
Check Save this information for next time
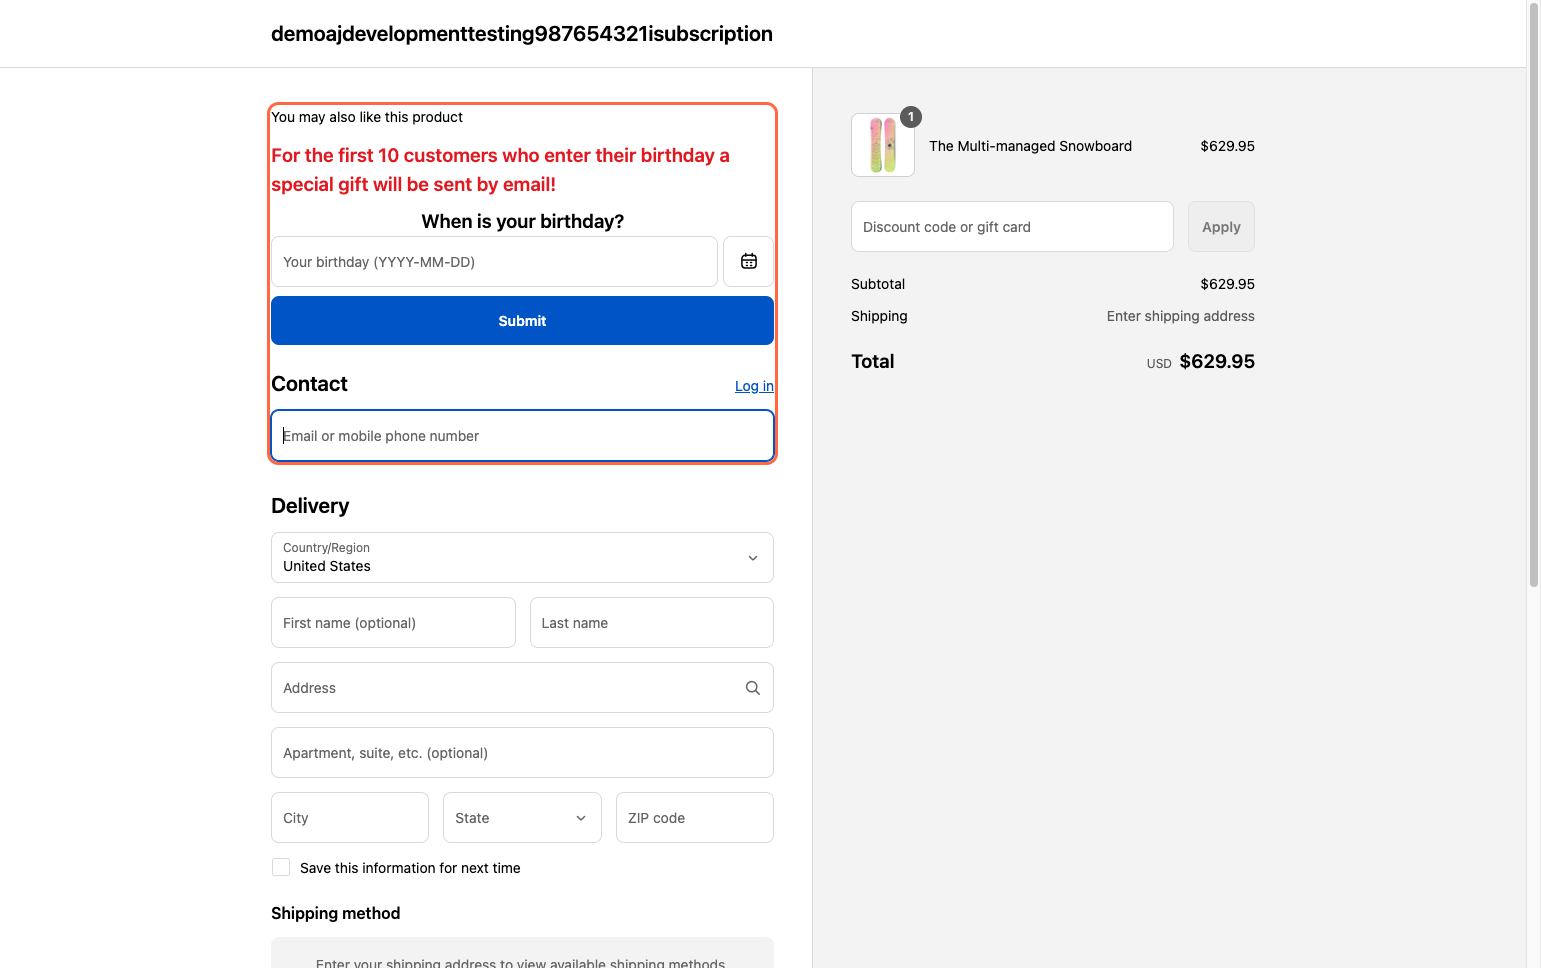point(281,868)
